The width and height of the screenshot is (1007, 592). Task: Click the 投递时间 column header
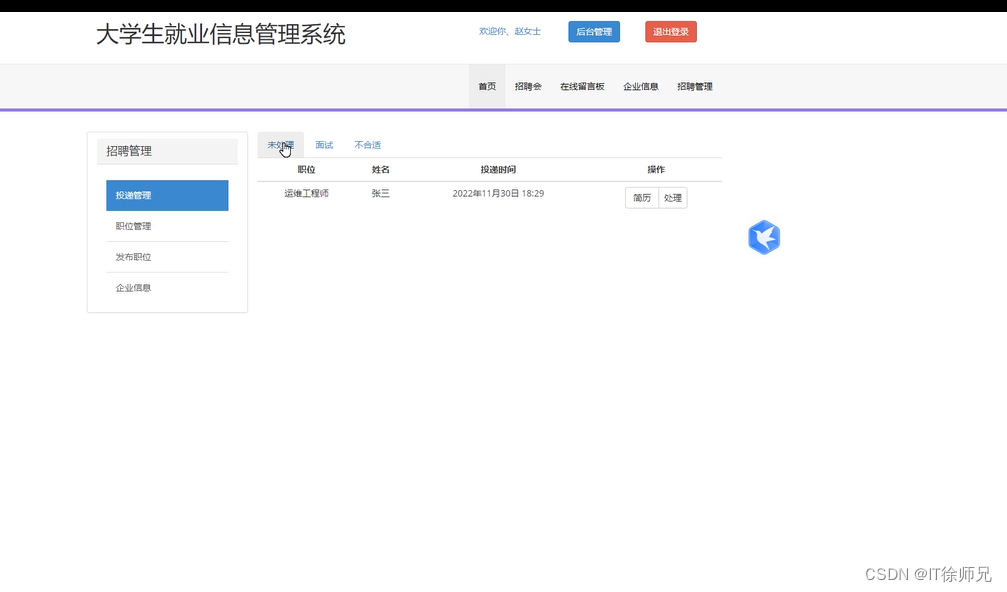pyautogui.click(x=498, y=170)
